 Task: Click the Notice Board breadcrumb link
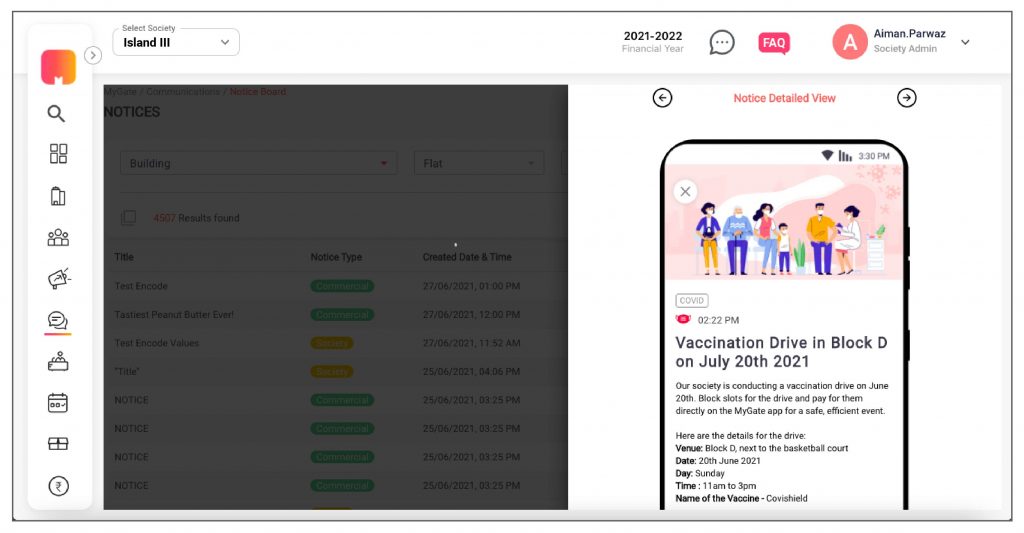click(x=257, y=91)
